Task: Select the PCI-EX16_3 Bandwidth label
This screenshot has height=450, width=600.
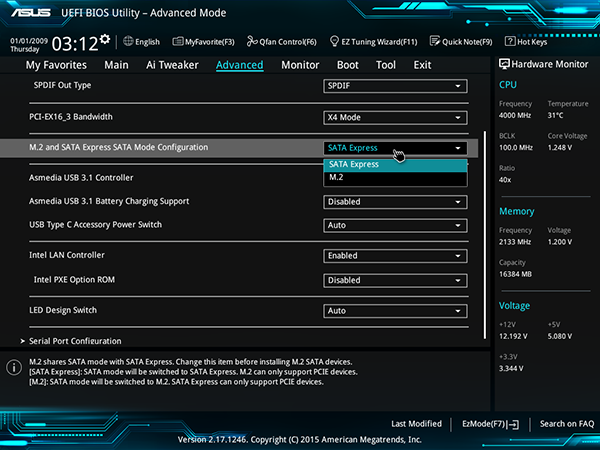Action: [71, 117]
